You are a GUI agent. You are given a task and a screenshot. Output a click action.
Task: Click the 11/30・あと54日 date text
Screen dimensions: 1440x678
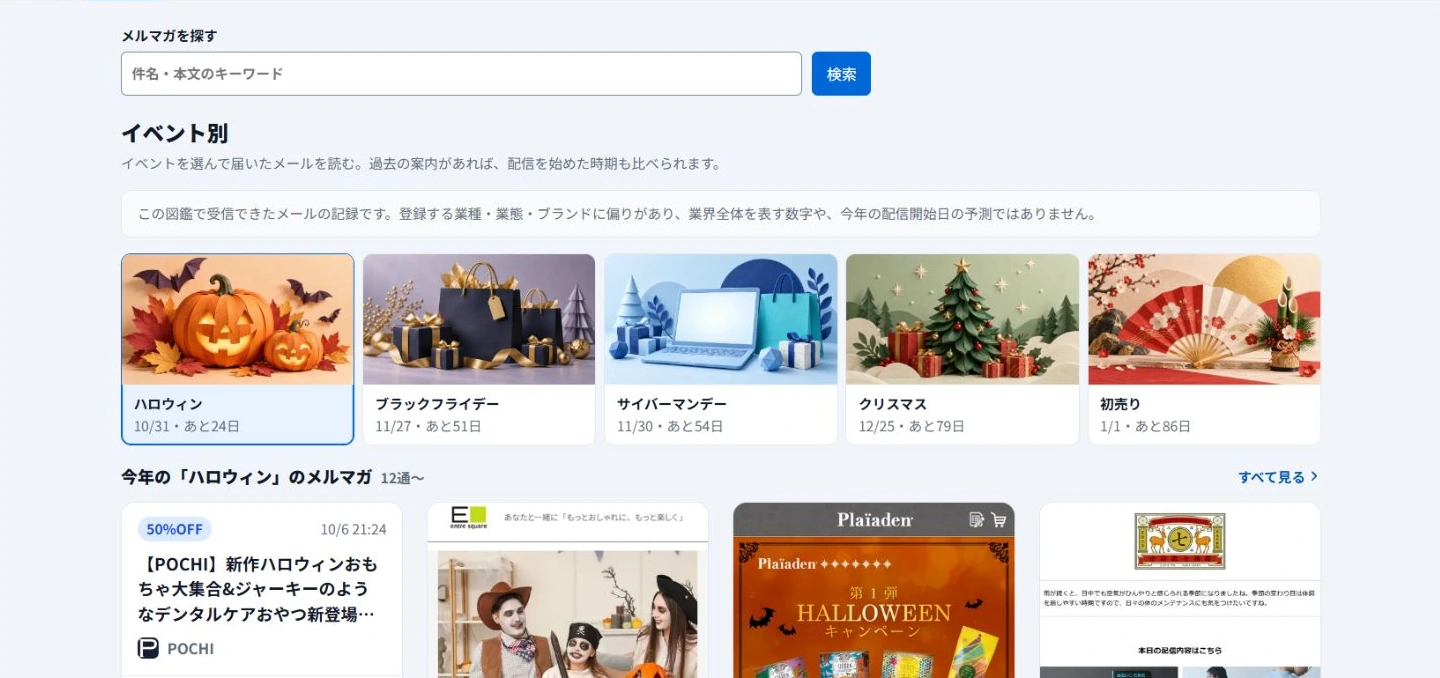[x=670, y=426]
